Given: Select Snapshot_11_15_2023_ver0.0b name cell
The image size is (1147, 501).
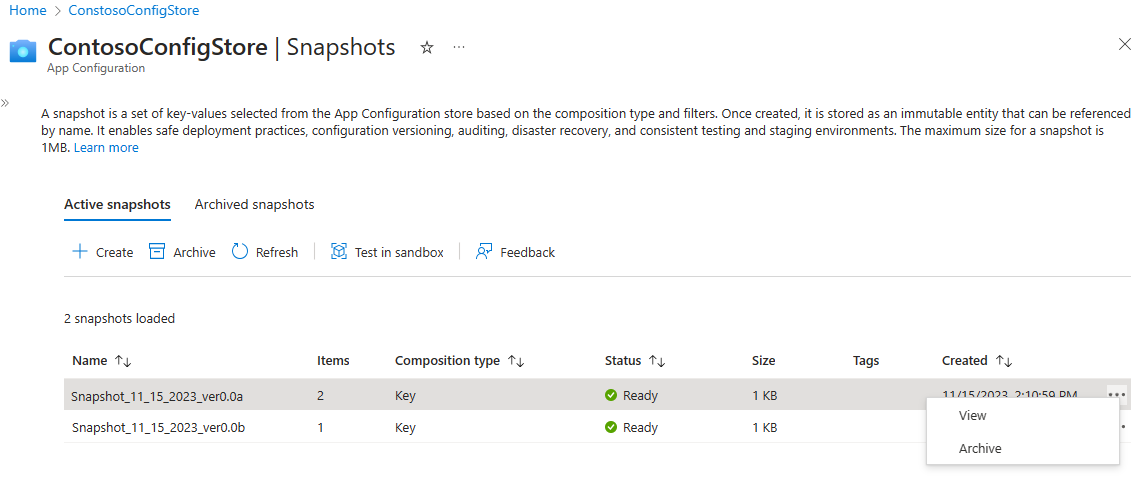Looking at the screenshot, I should pos(158,427).
